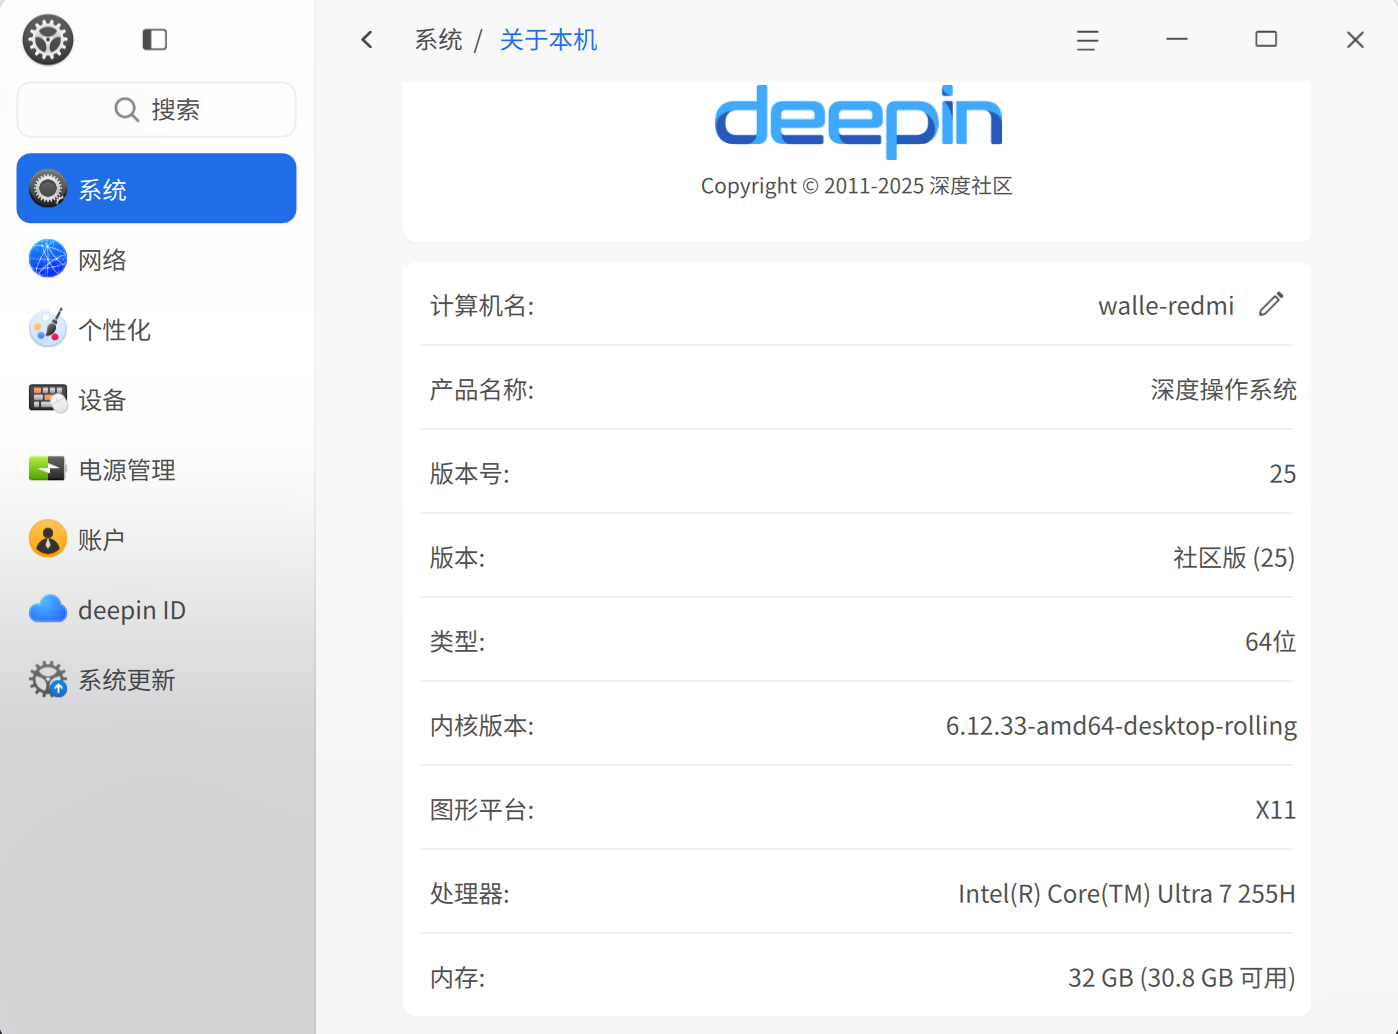Select 网络 in the sidebar
The width and height of the screenshot is (1398, 1034).
(x=157, y=259)
